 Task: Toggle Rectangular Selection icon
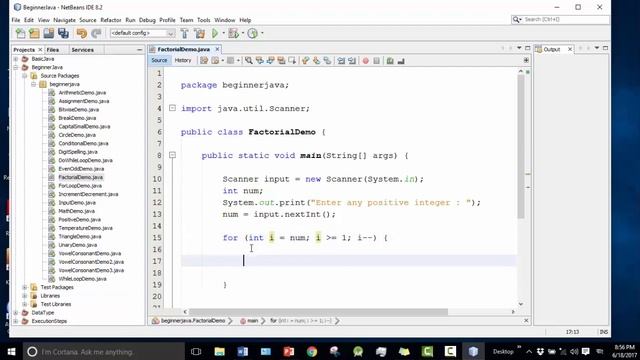coord(292,60)
